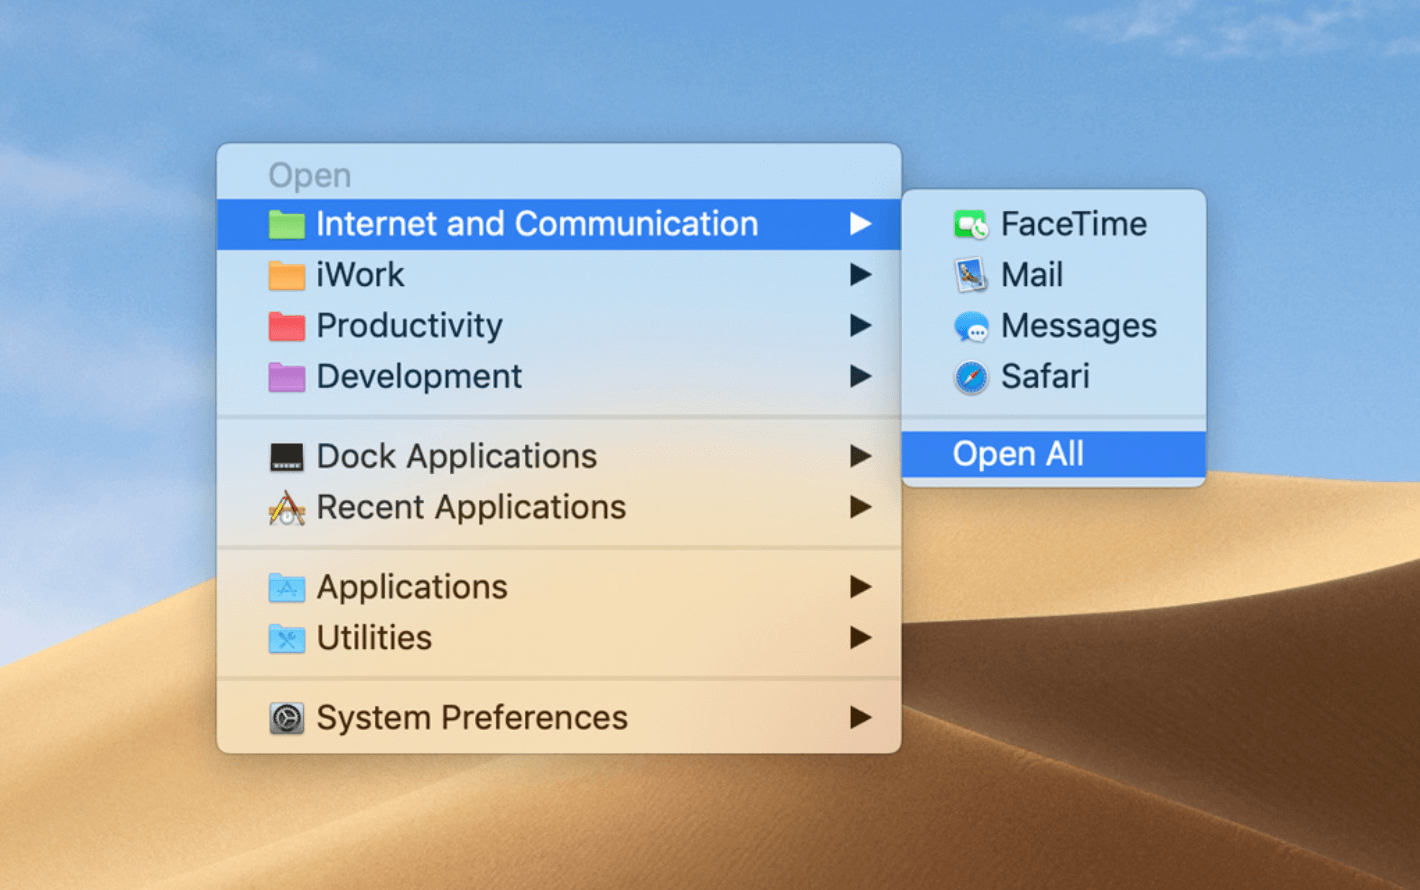Screen dimensions: 1420x890
Task: Select the Dock Applications menu label
Action: coord(456,457)
